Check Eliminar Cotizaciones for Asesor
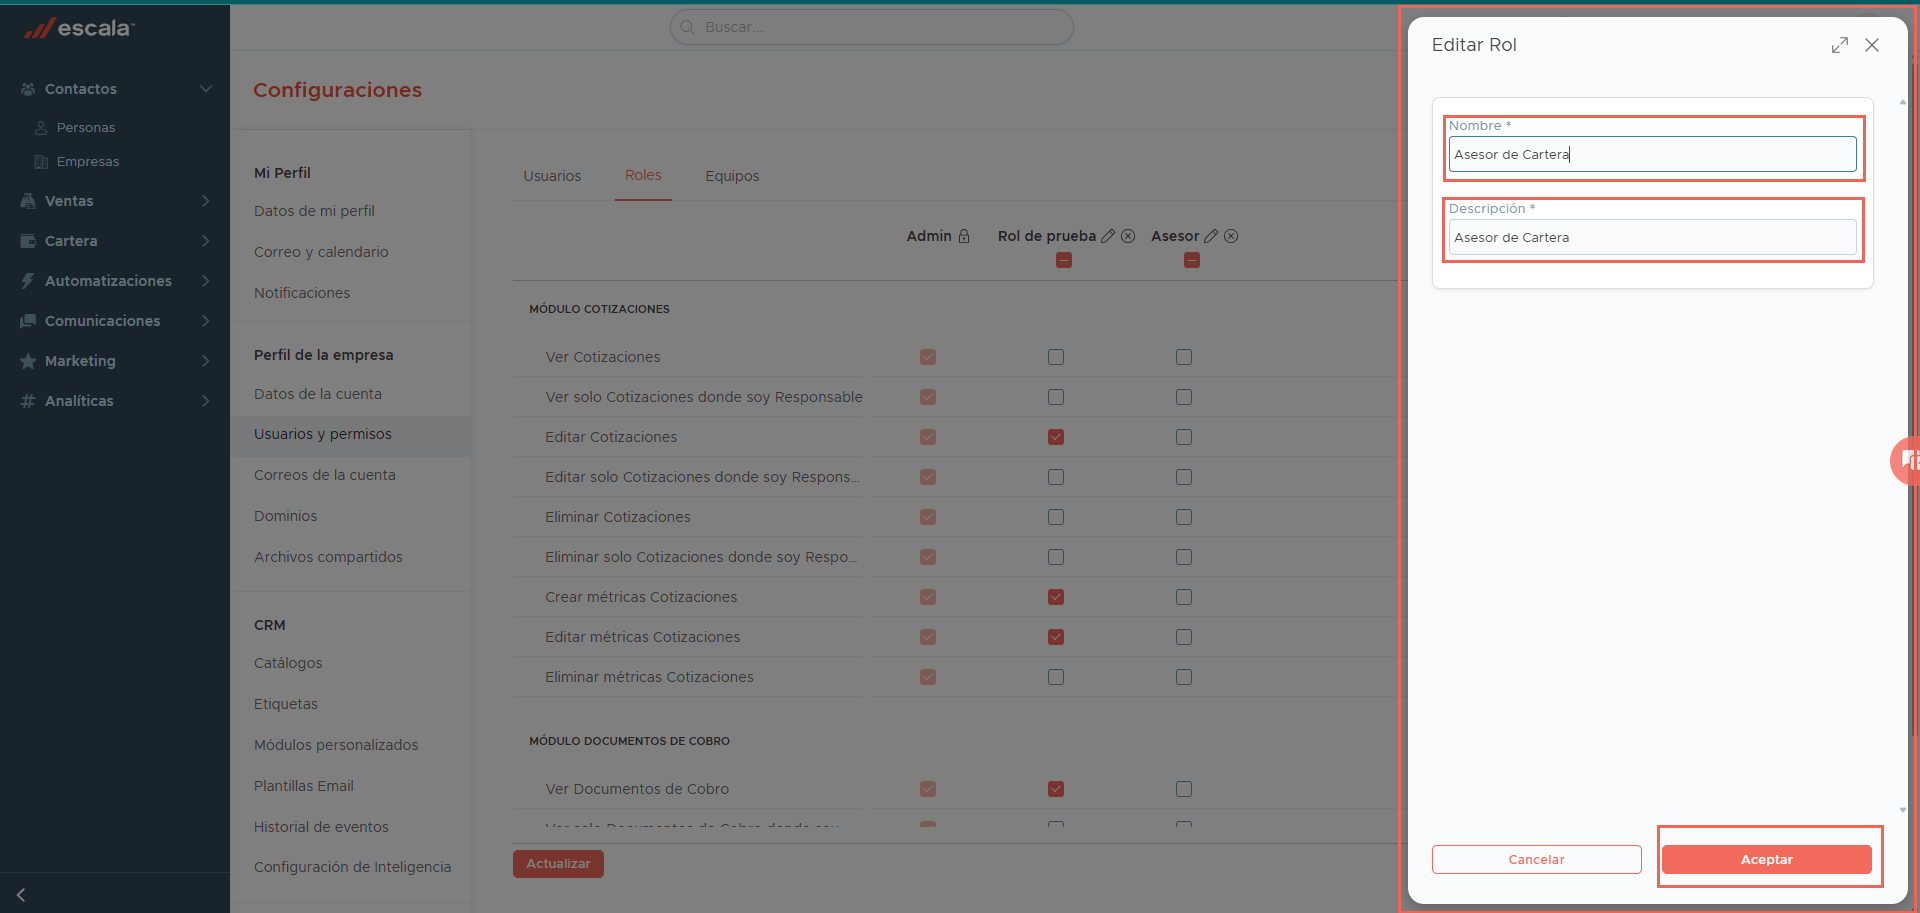1920x913 pixels. tap(1184, 517)
